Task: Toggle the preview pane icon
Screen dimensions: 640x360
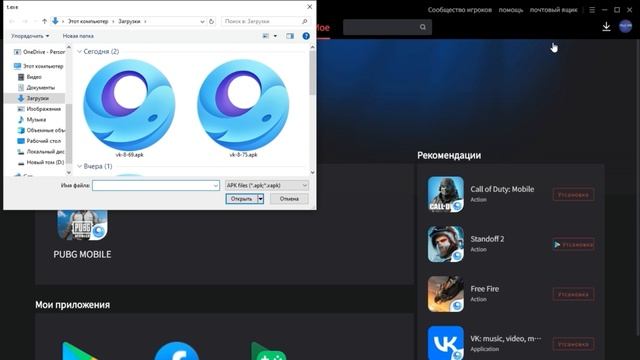Action: click(290, 36)
